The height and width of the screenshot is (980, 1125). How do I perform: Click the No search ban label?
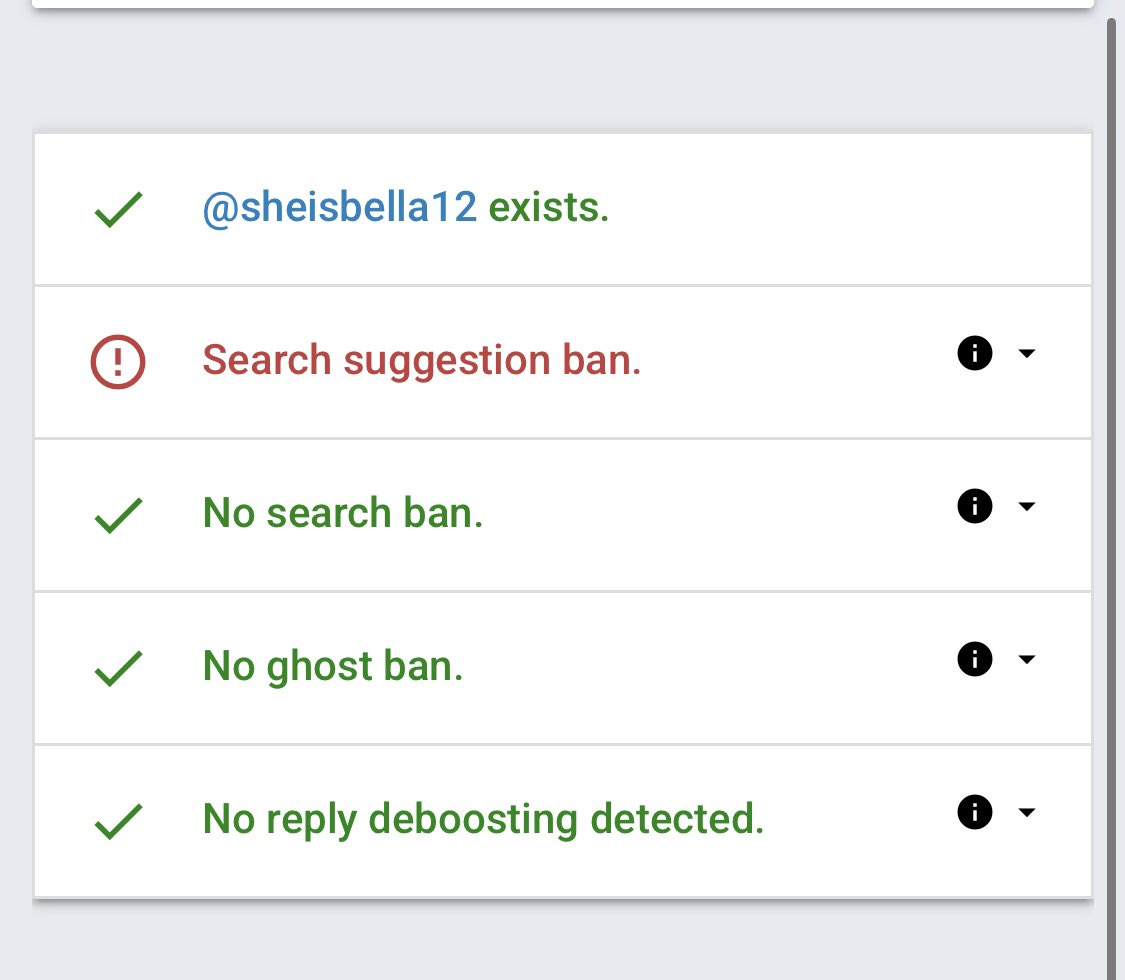pyautogui.click(x=343, y=513)
